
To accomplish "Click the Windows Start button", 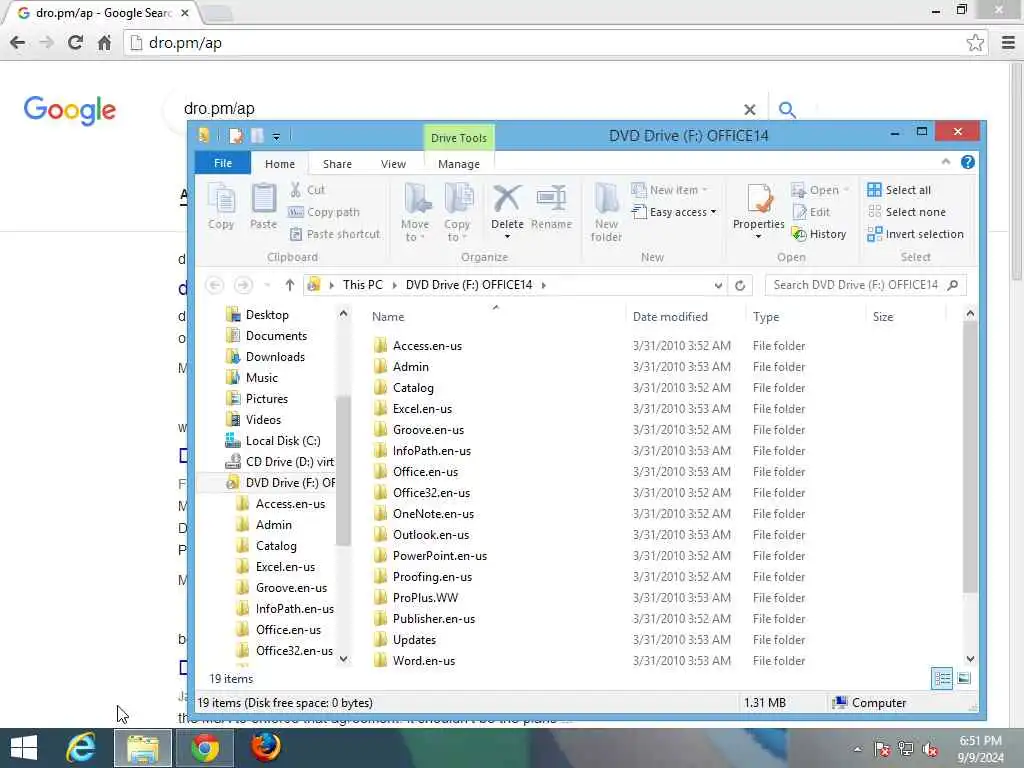I will coord(24,748).
